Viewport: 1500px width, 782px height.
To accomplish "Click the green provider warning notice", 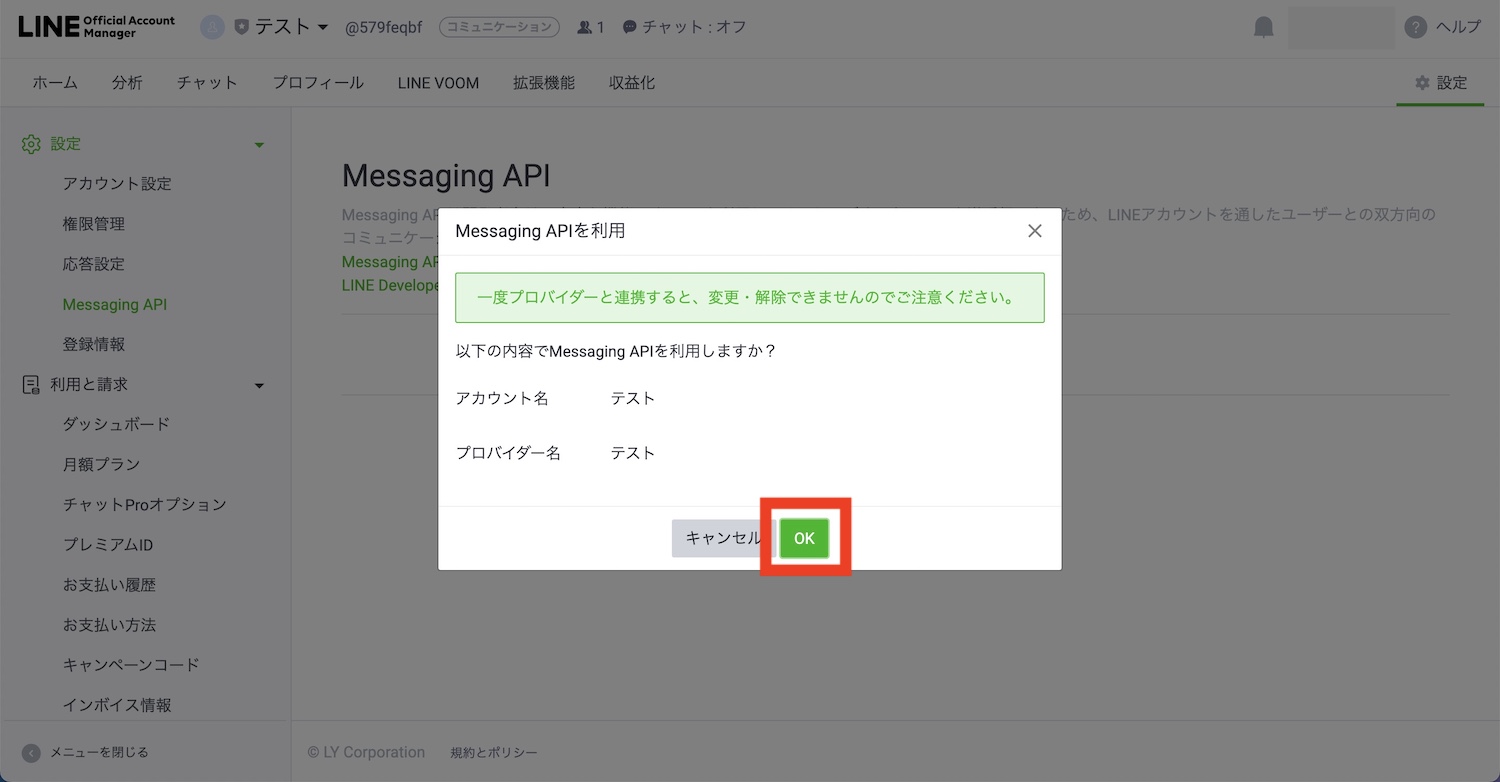I will coord(750,298).
